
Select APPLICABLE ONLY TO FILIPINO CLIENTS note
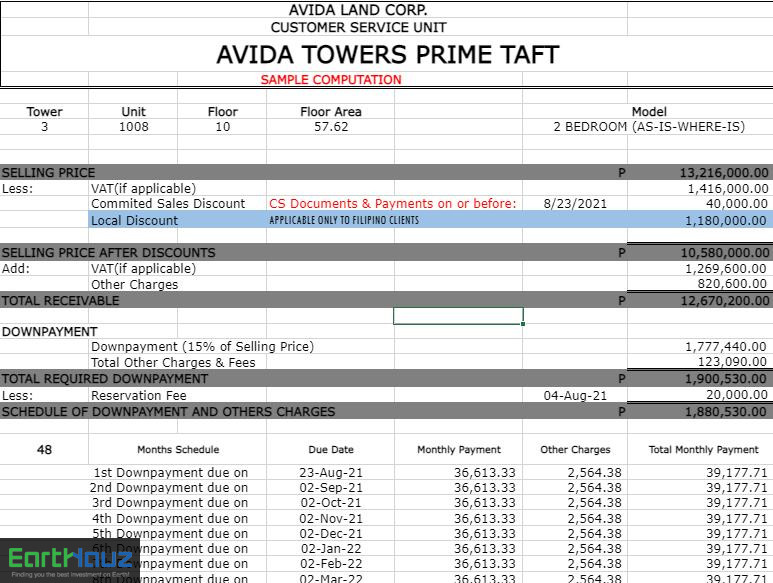[x=344, y=220]
